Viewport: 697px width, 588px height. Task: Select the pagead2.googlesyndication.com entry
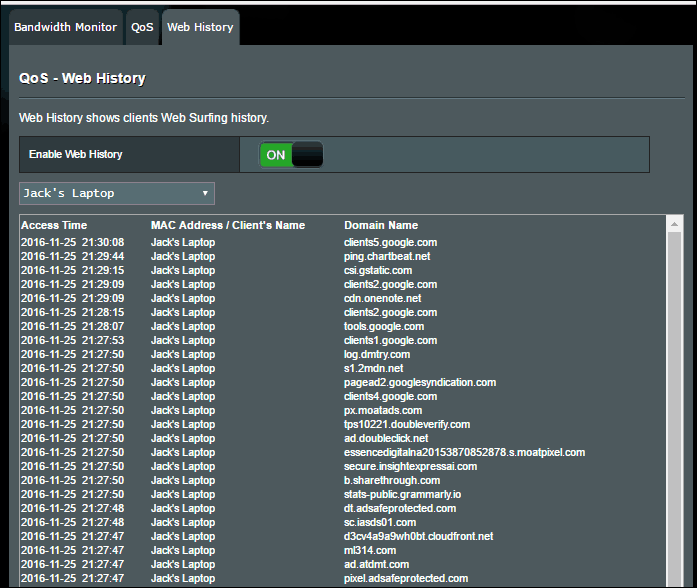(x=420, y=382)
